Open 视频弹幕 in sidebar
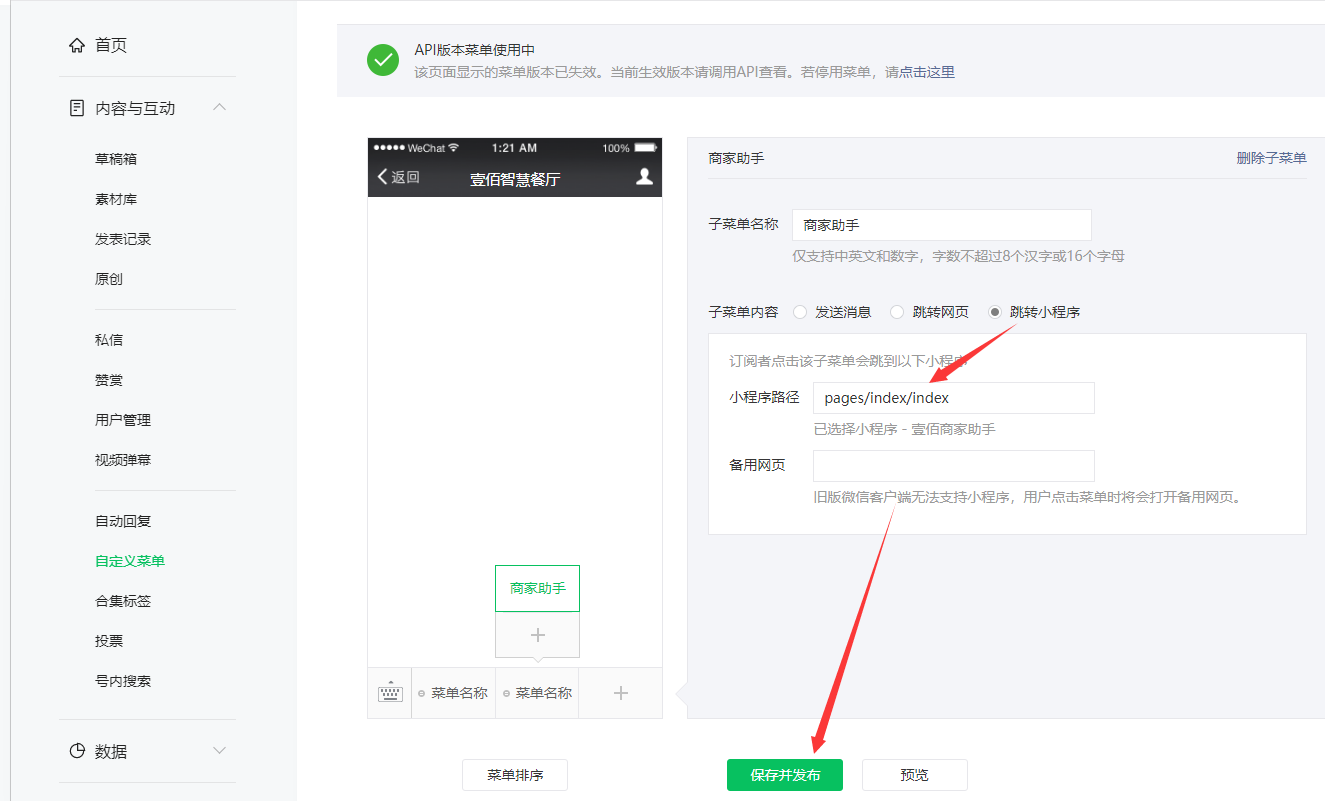Viewport: 1325px width, 801px height. point(123,460)
